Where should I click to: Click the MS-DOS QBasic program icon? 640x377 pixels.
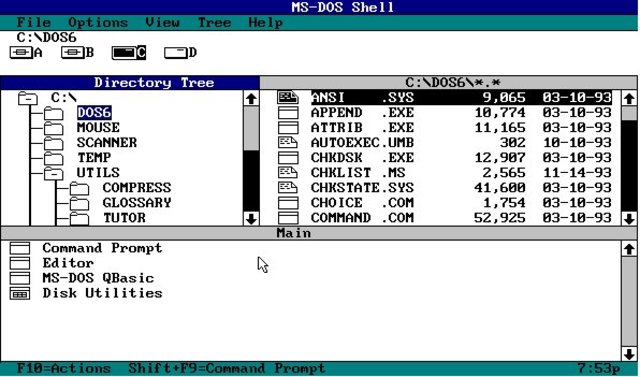20,278
